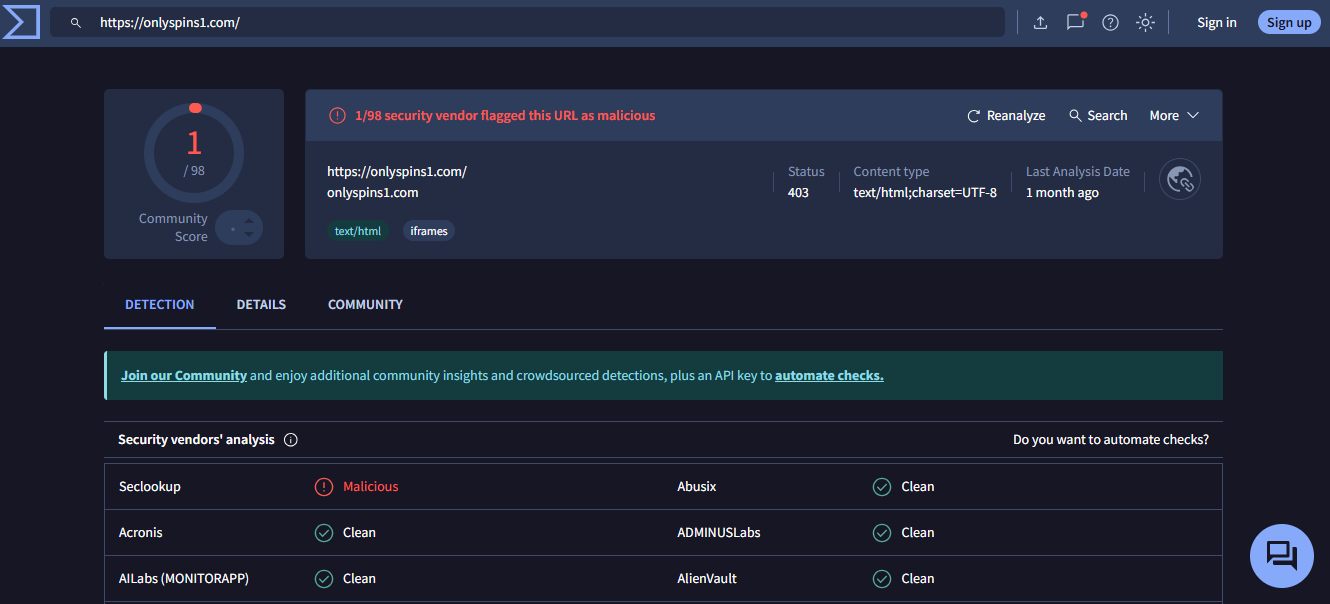
Task: Click the upload file icon
Action: tap(1040, 23)
